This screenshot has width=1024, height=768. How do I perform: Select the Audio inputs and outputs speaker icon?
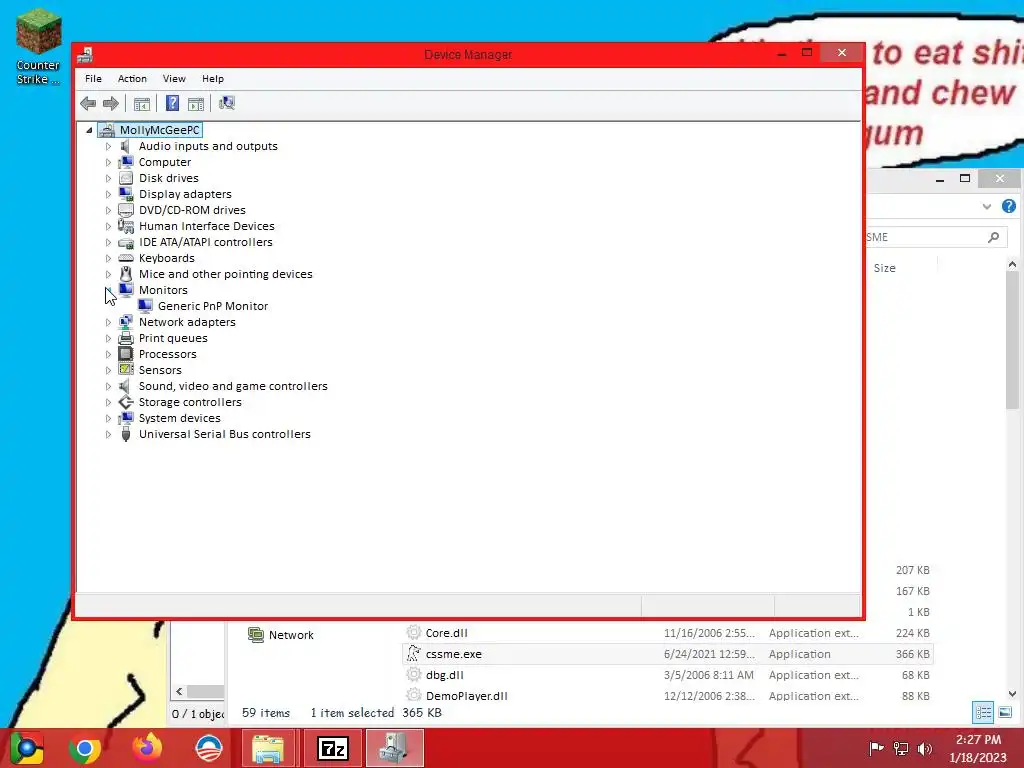tap(125, 146)
